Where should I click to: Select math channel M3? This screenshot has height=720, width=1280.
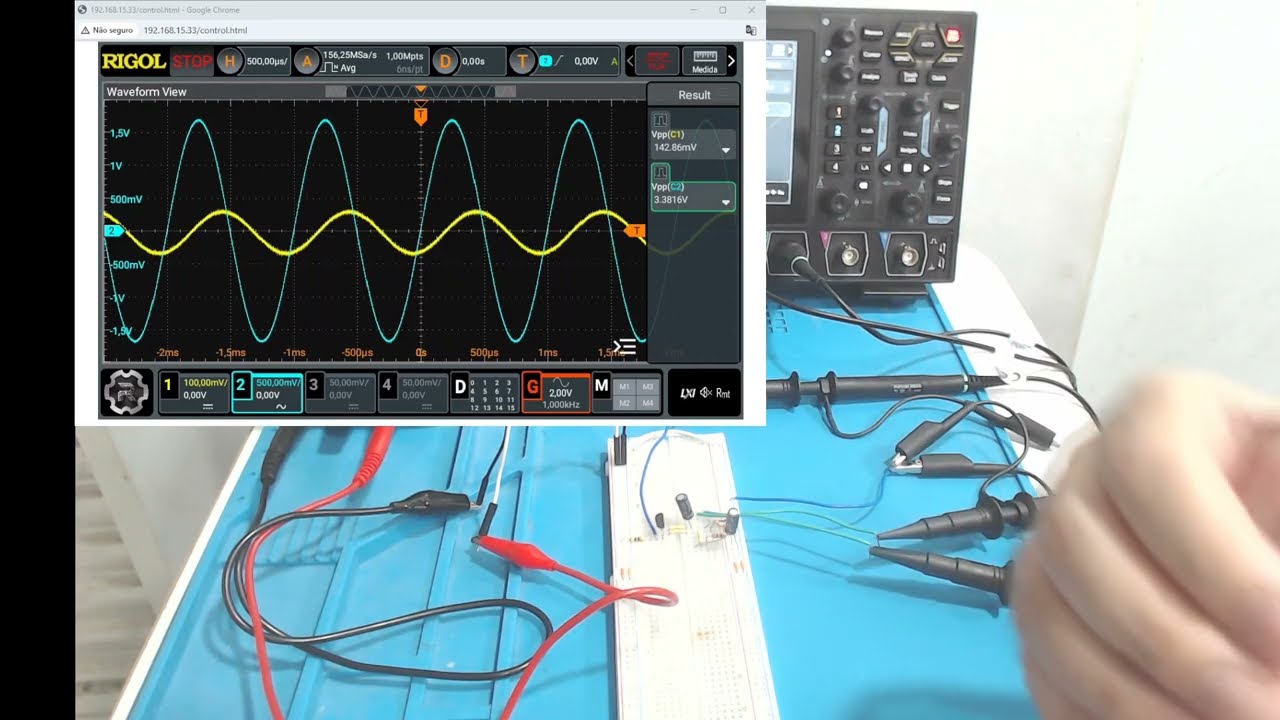click(647, 386)
